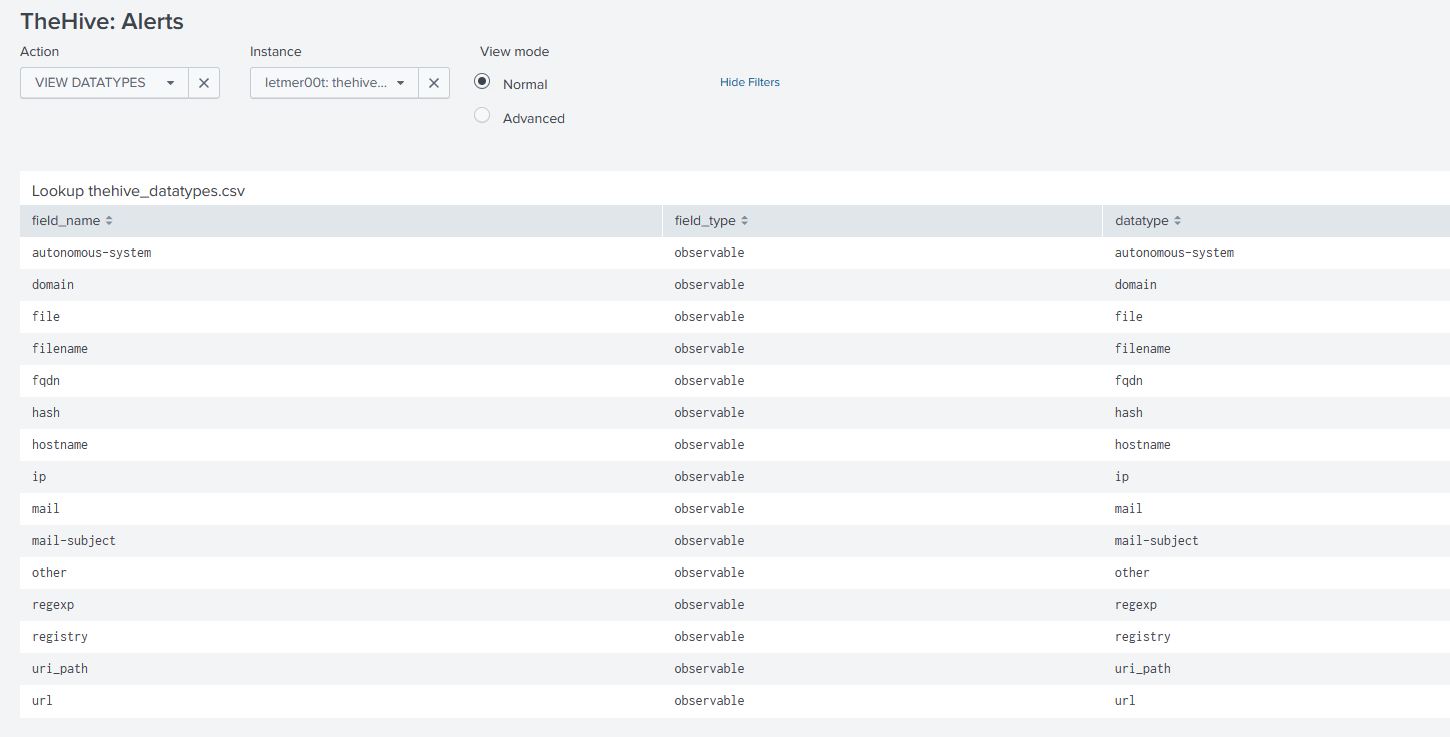Sort table by field_type column
Viewport: 1450px width, 737px height.
pos(711,221)
